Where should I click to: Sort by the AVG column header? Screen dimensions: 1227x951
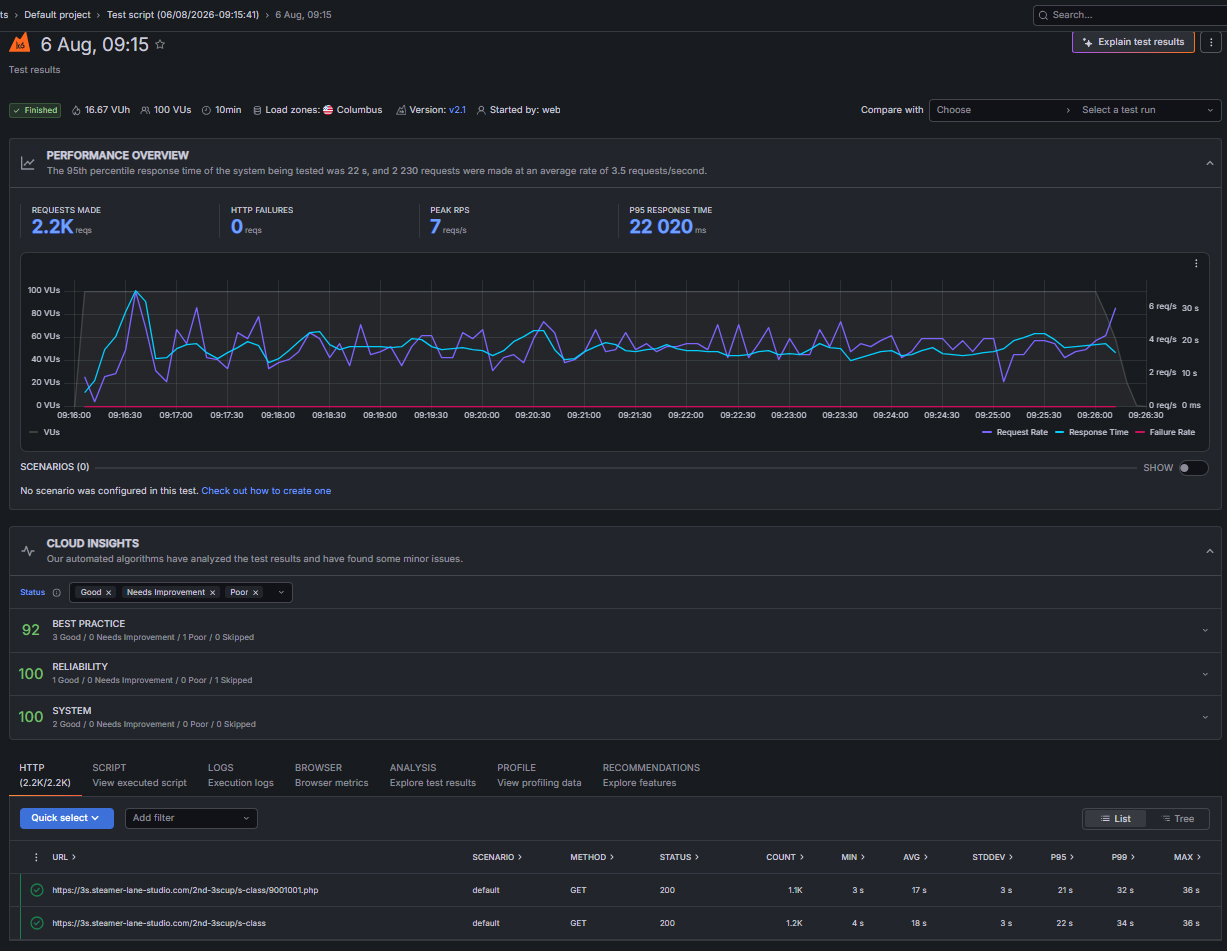915,857
